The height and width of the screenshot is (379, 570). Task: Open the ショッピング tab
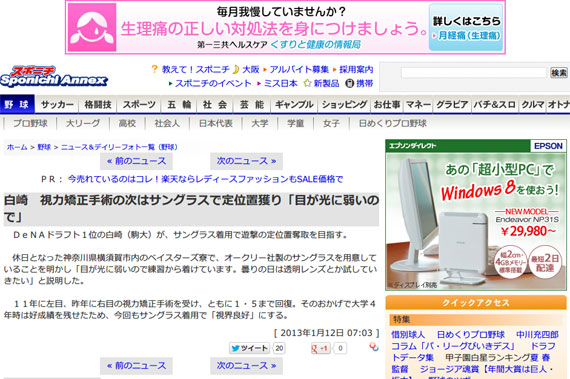pos(344,105)
